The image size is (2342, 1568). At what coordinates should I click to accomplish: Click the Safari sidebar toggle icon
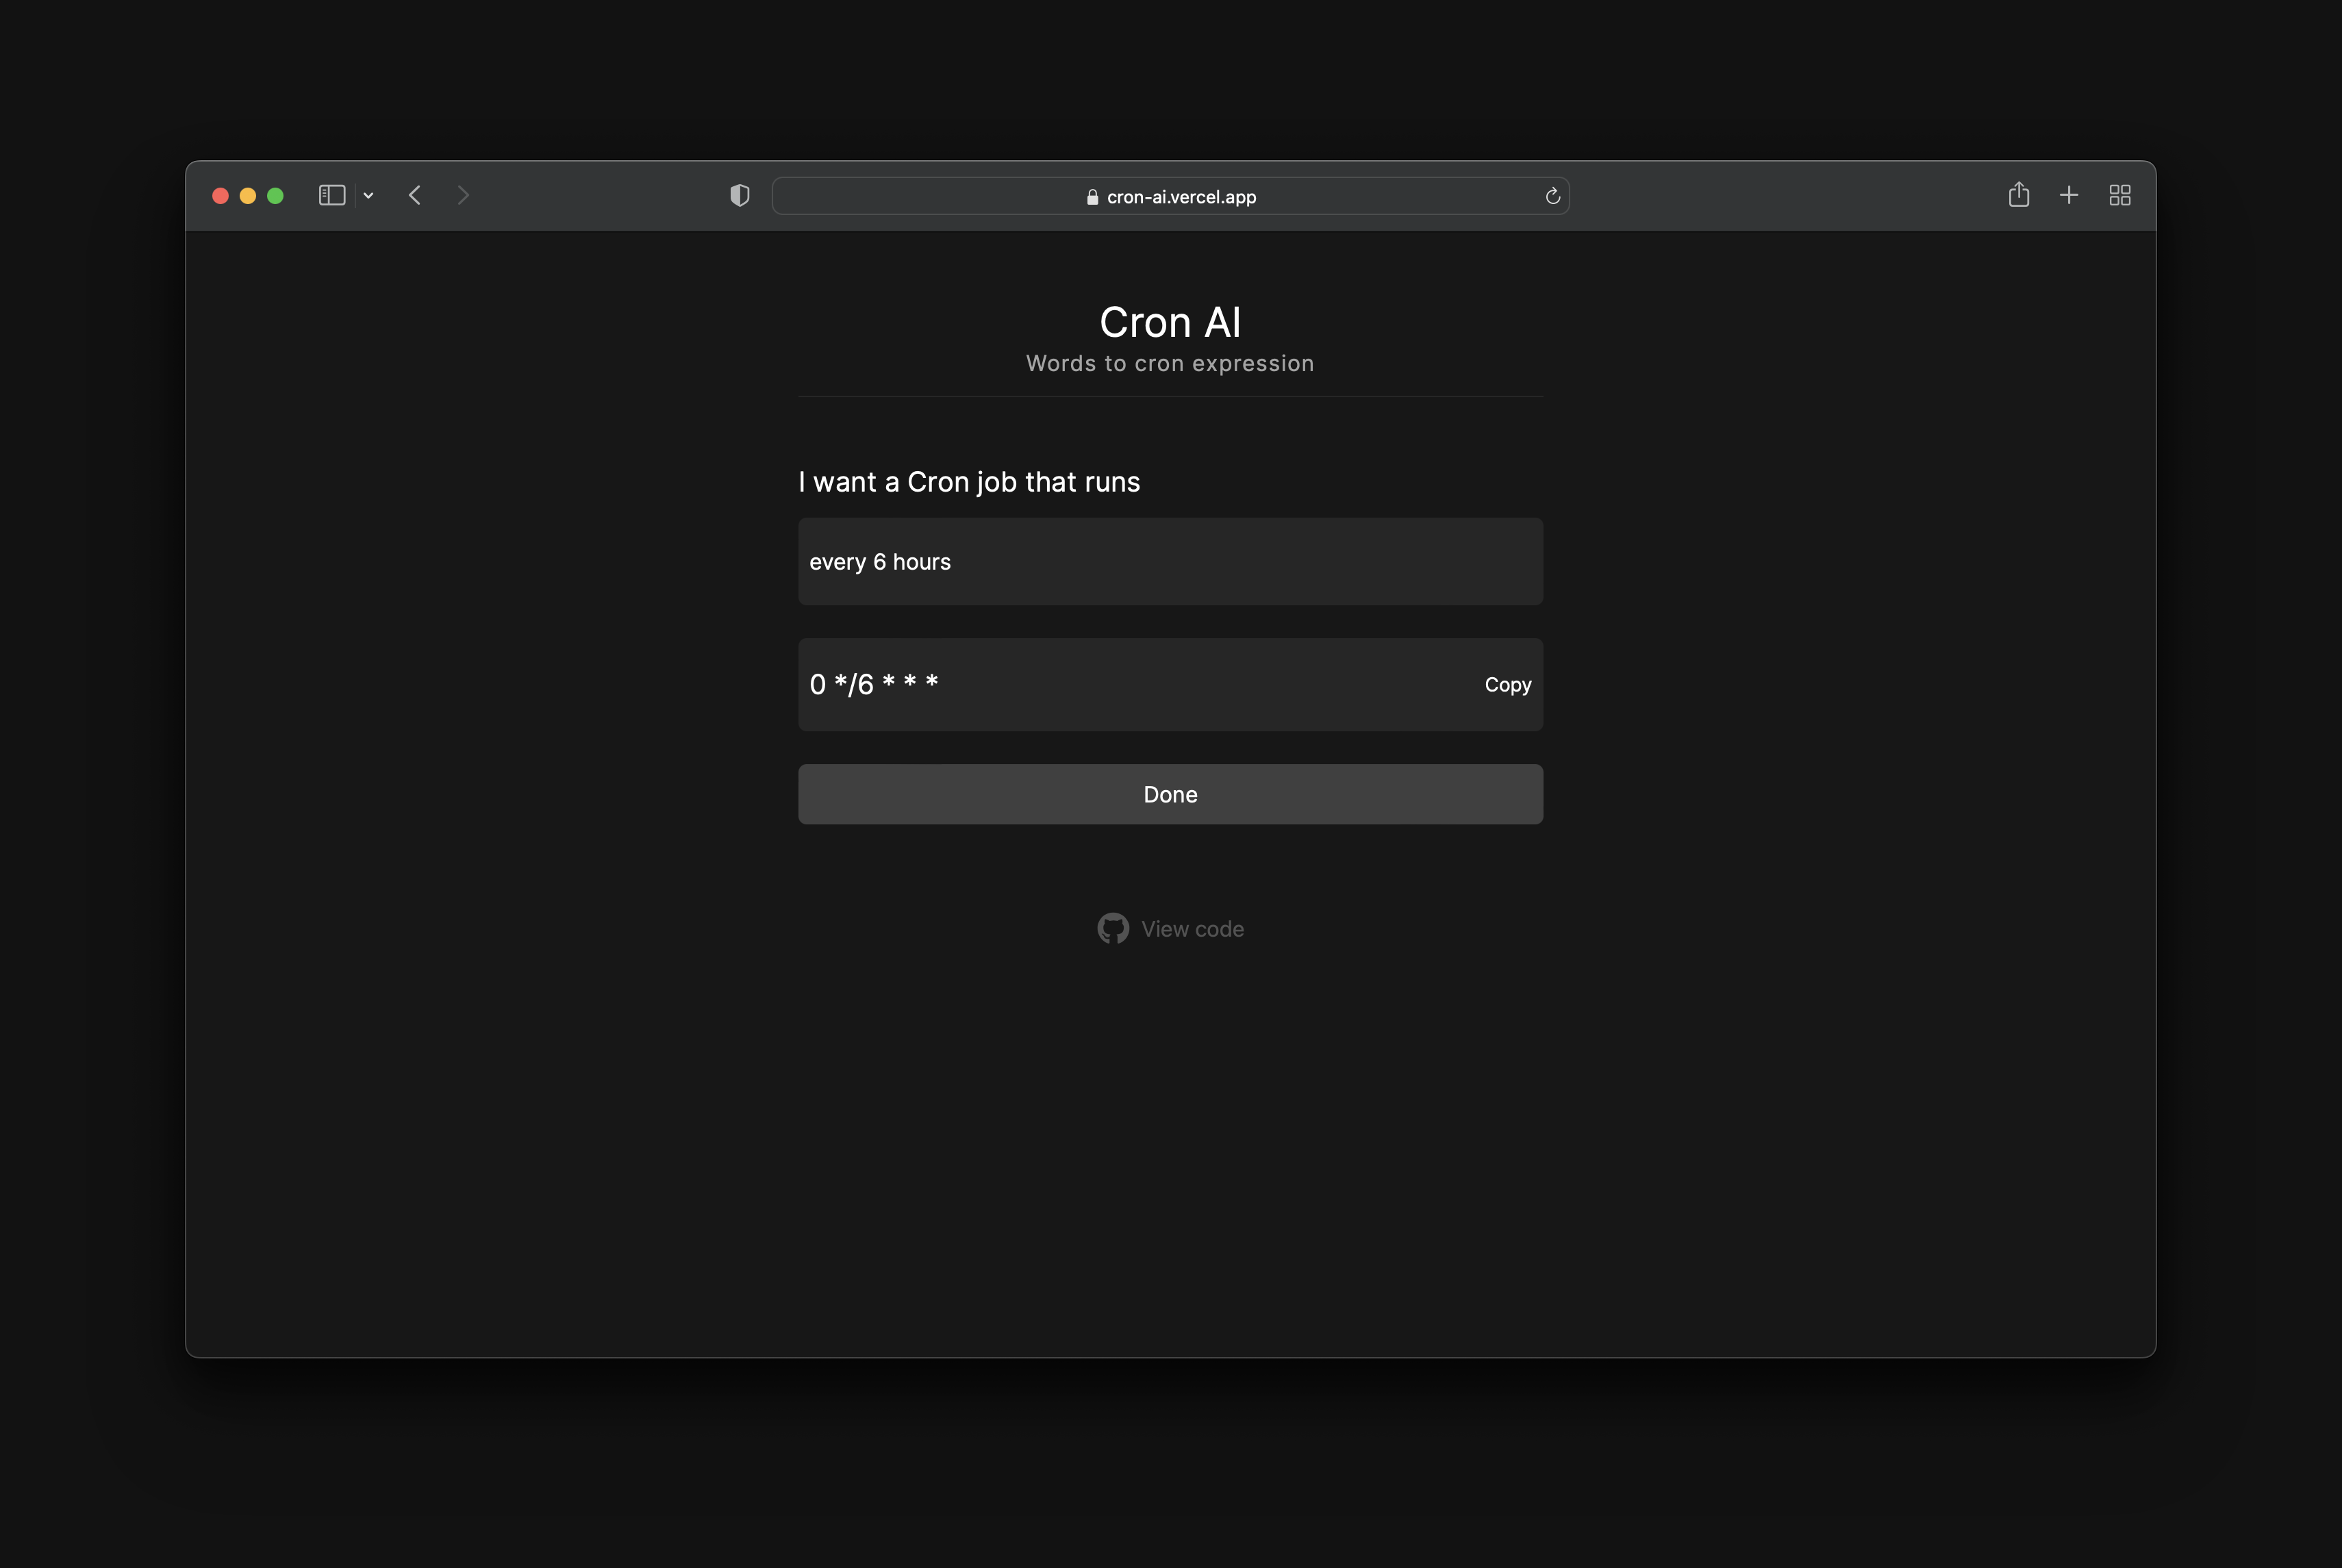[331, 195]
